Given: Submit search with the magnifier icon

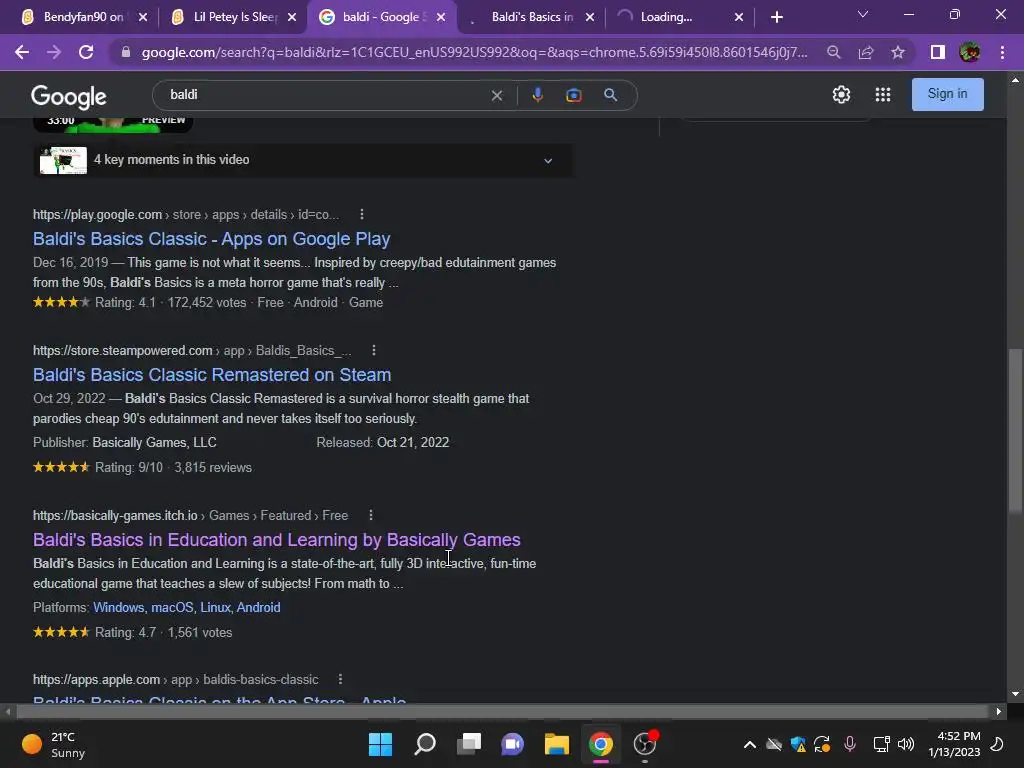Looking at the screenshot, I should click(611, 95).
